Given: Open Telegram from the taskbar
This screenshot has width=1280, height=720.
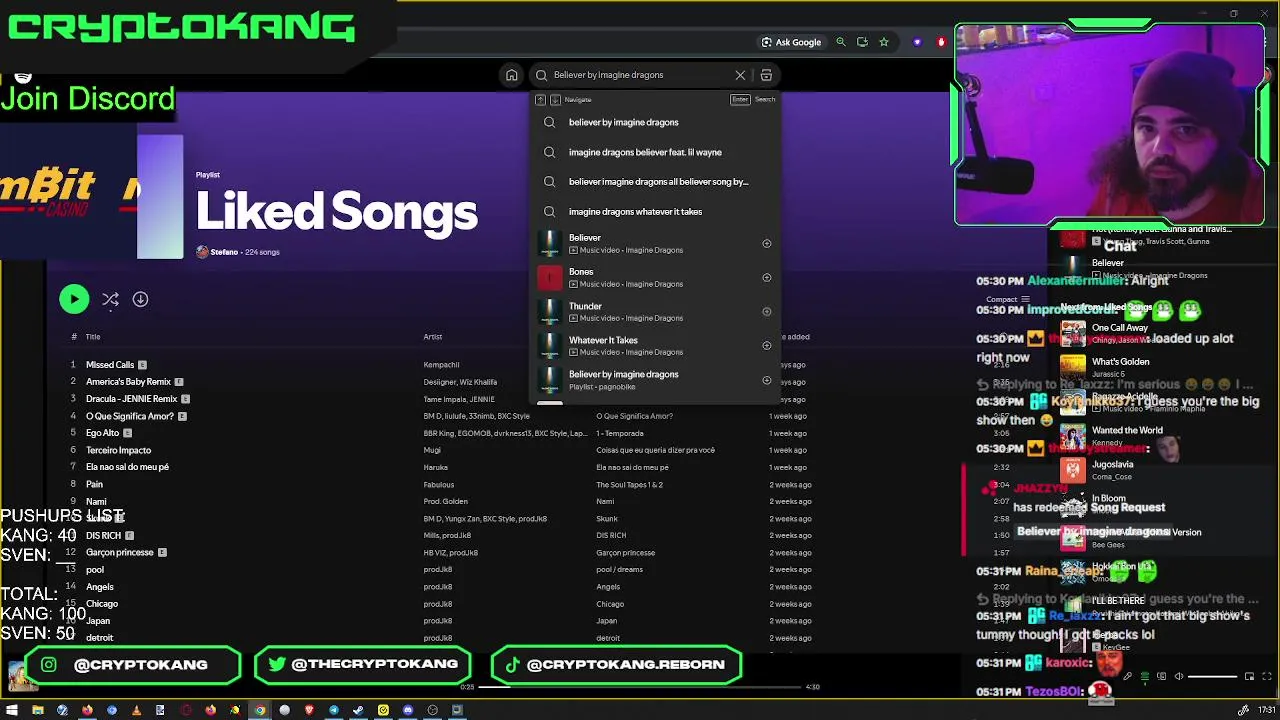Looking at the screenshot, I should point(334,710).
